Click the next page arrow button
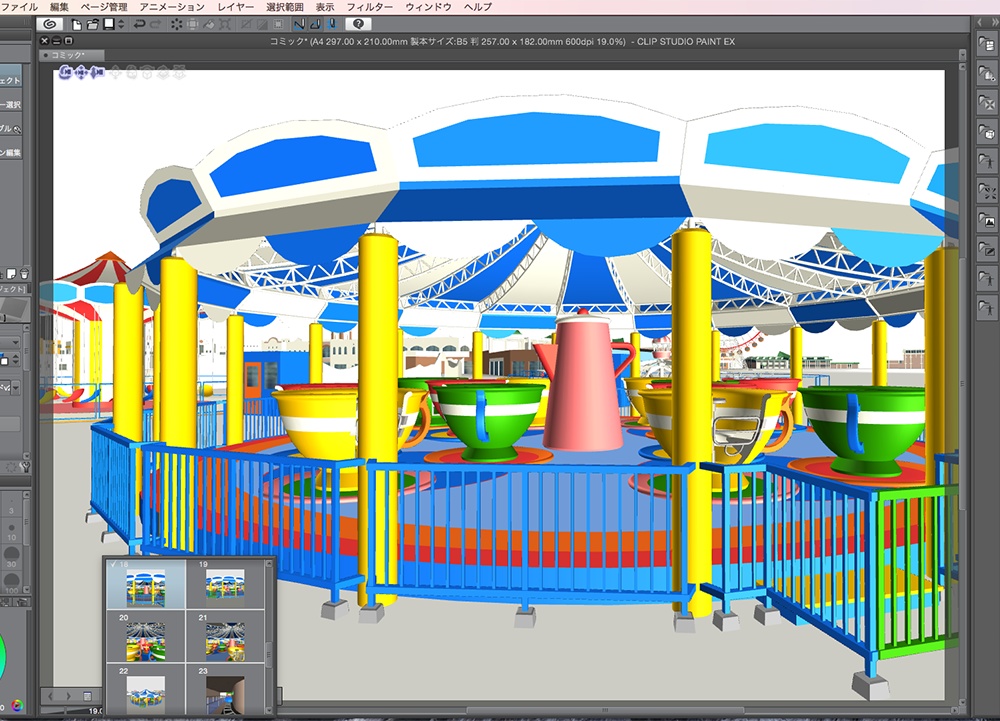The image size is (1000, 721). pos(68,695)
